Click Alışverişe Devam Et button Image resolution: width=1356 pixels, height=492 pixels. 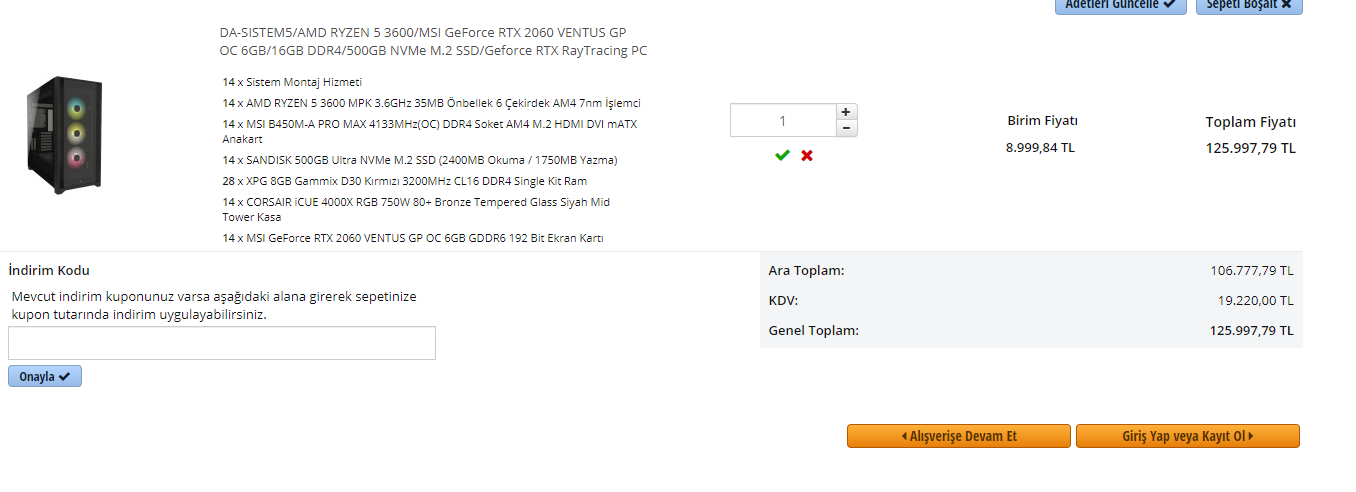click(x=959, y=436)
